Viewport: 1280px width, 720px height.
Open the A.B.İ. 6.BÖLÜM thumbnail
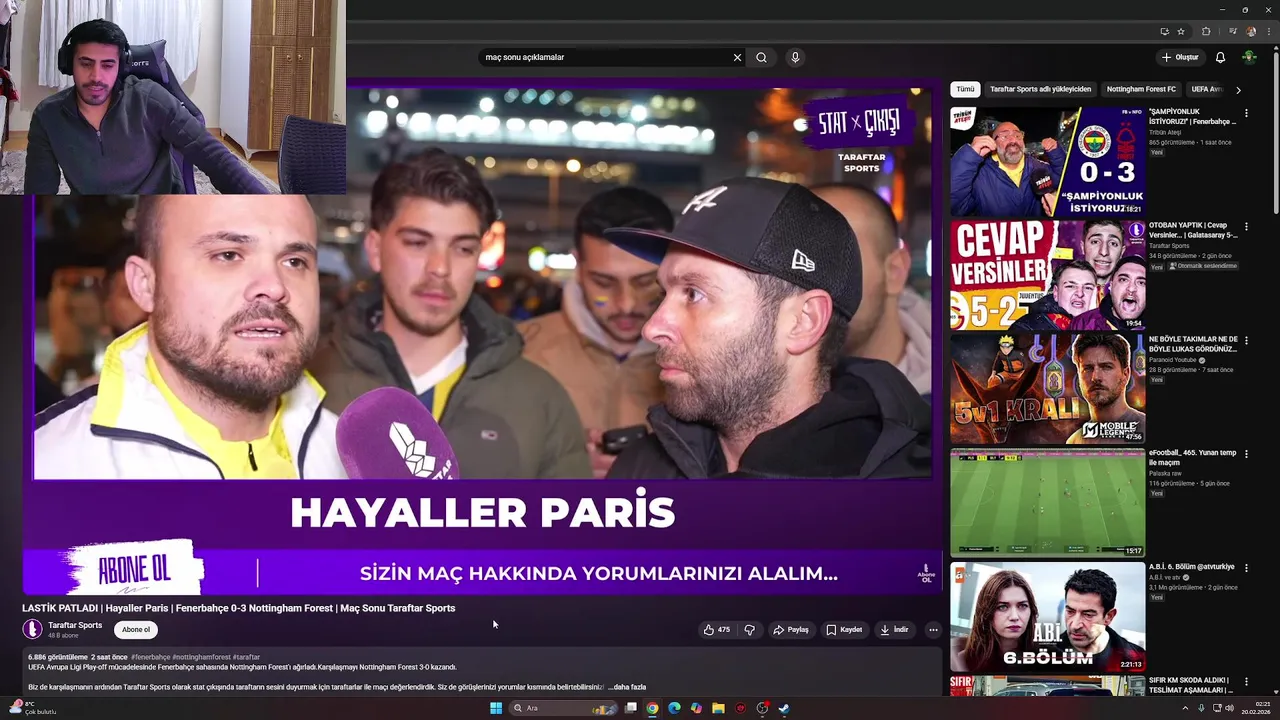(x=1047, y=616)
